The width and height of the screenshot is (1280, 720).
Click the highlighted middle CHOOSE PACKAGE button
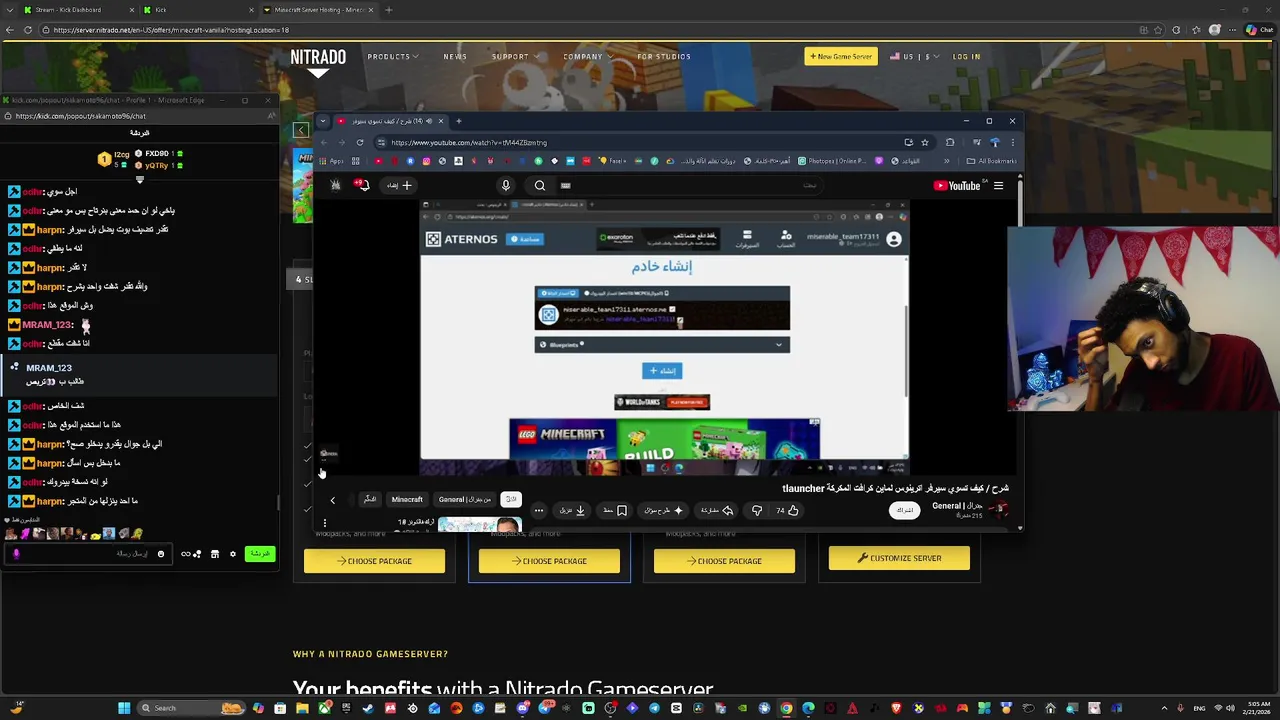[549, 561]
